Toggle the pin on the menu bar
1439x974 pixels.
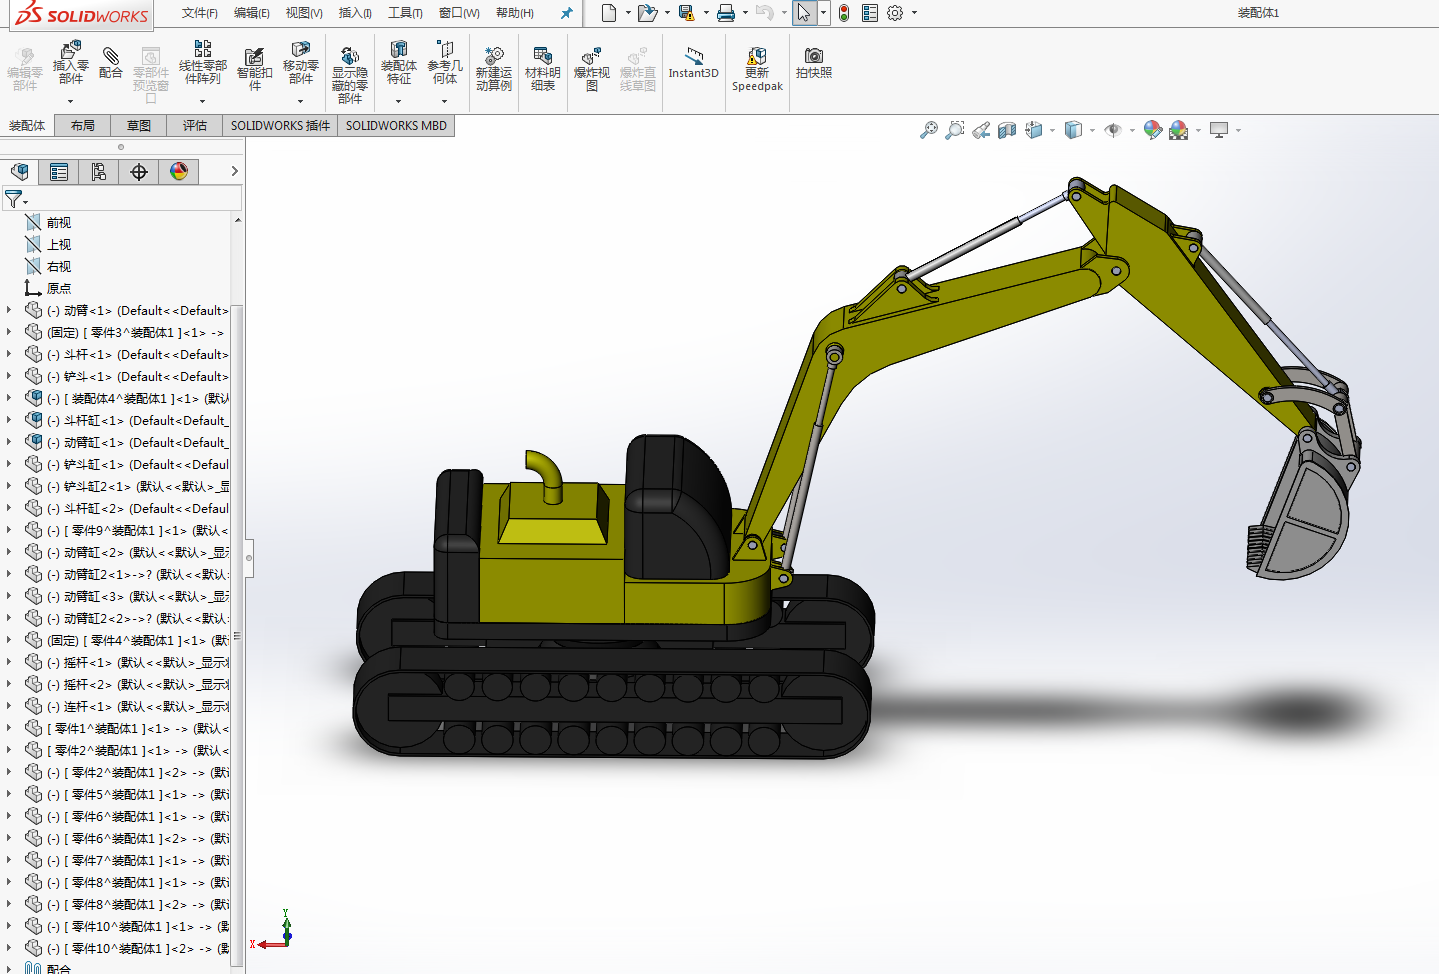pos(566,13)
